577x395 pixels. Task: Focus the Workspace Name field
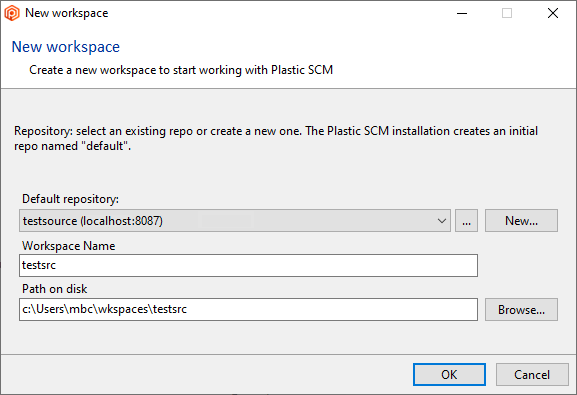click(x=248, y=265)
